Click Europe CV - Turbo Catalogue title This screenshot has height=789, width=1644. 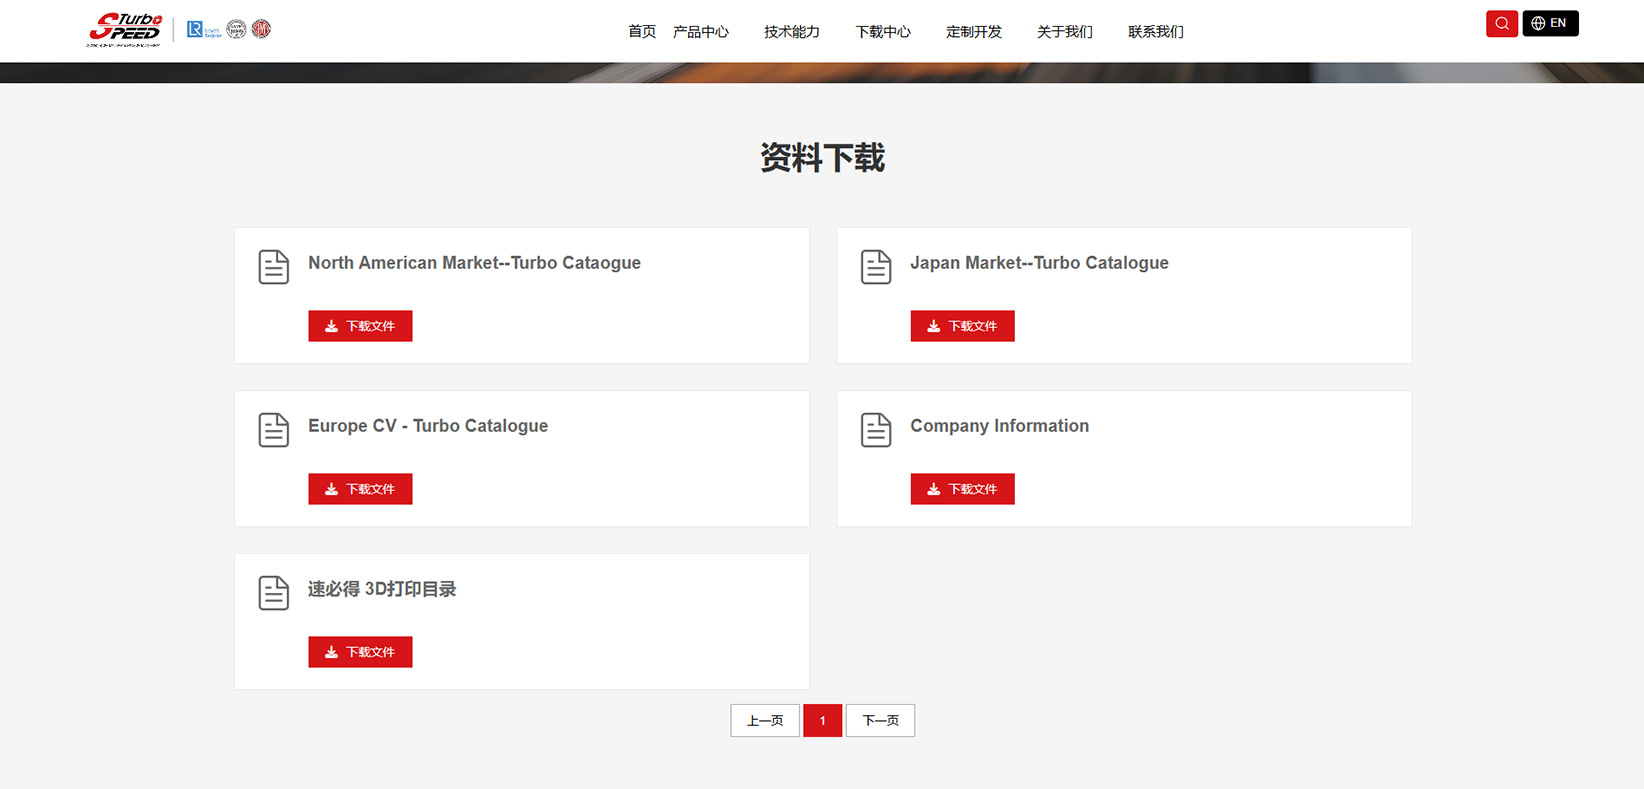pyautogui.click(x=428, y=426)
